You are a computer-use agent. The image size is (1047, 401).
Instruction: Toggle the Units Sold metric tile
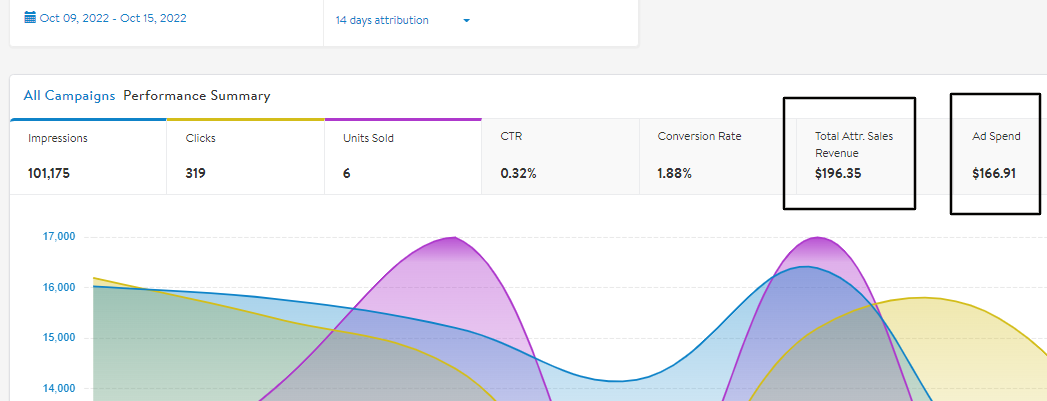(x=403, y=157)
